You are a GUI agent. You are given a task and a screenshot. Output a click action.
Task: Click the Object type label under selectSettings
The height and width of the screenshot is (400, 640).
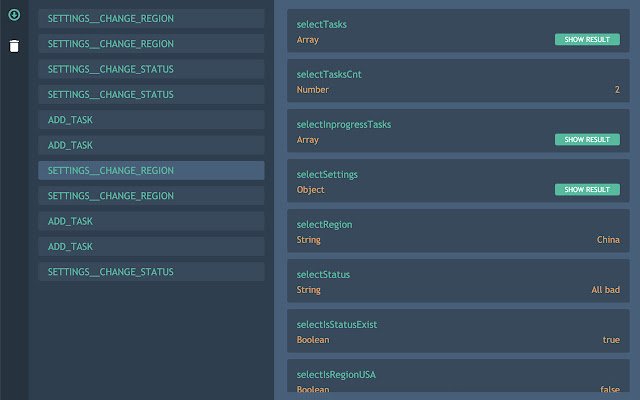[311, 190]
